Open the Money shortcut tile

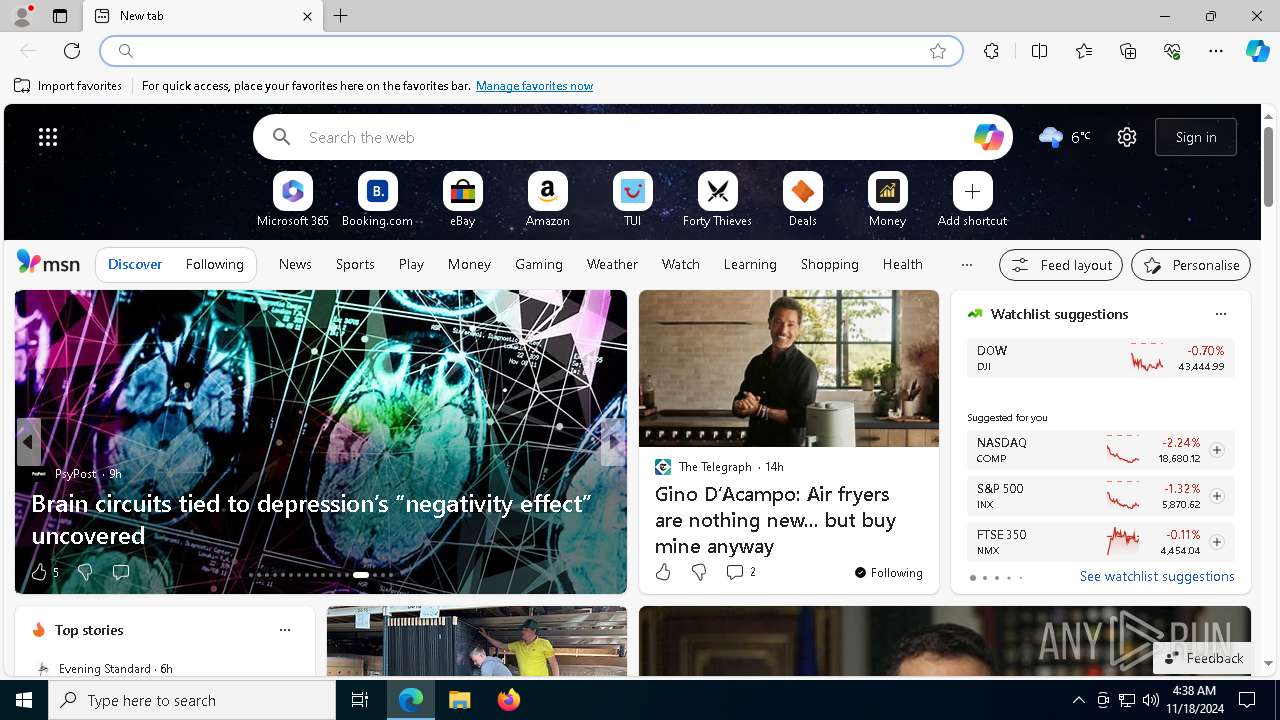coord(887,200)
